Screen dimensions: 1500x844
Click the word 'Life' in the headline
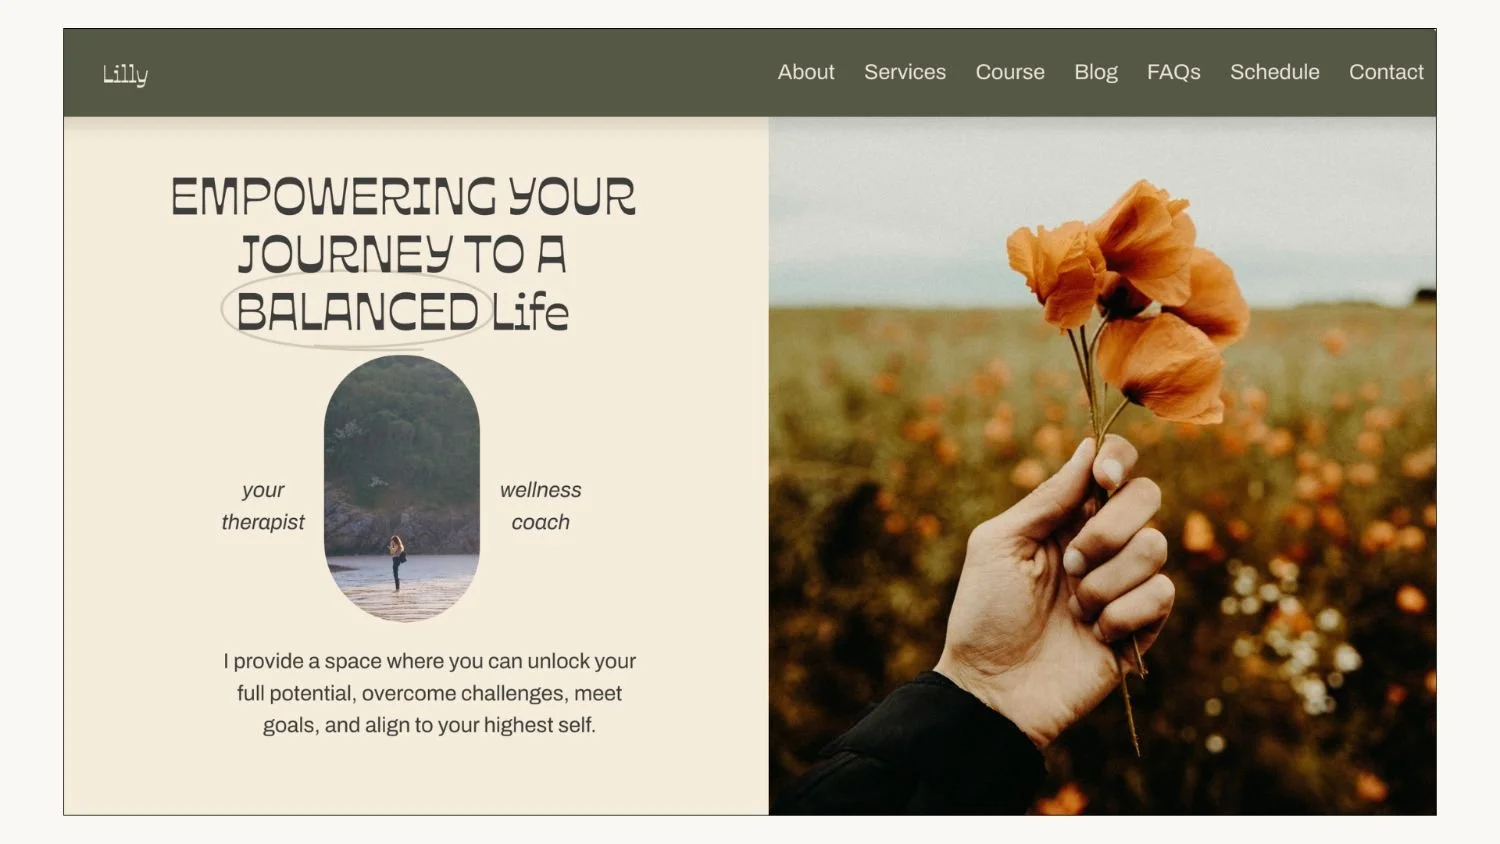(530, 312)
